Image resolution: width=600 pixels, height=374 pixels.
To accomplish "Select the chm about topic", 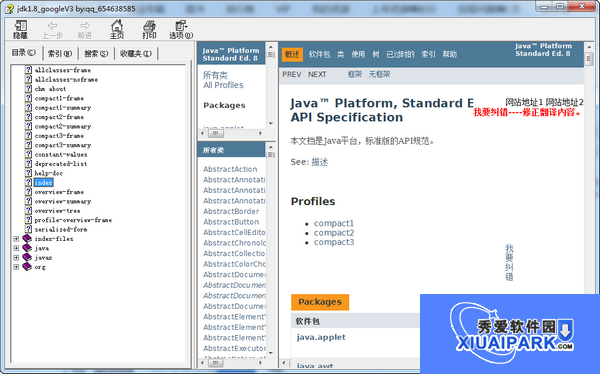I will point(50,89).
